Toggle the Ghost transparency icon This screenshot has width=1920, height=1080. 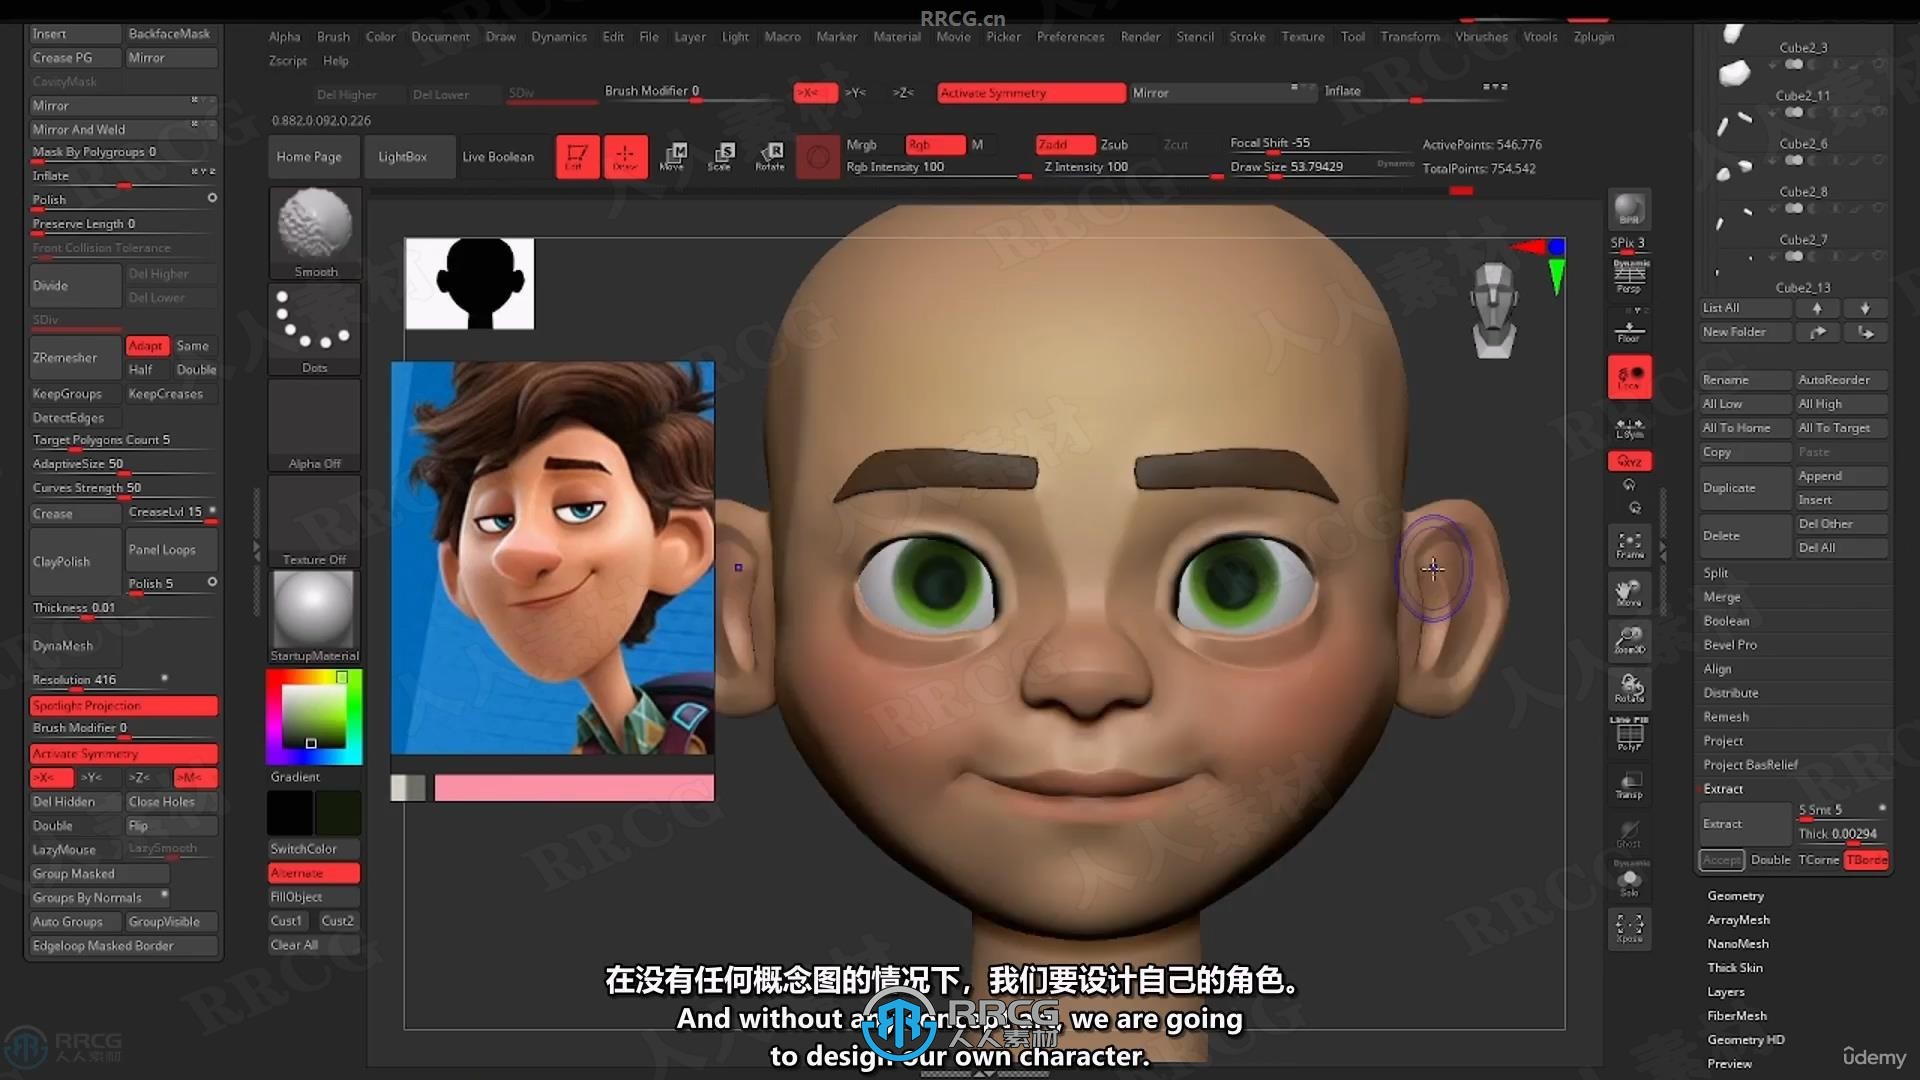pyautogui.click(x=1629, y=833)
